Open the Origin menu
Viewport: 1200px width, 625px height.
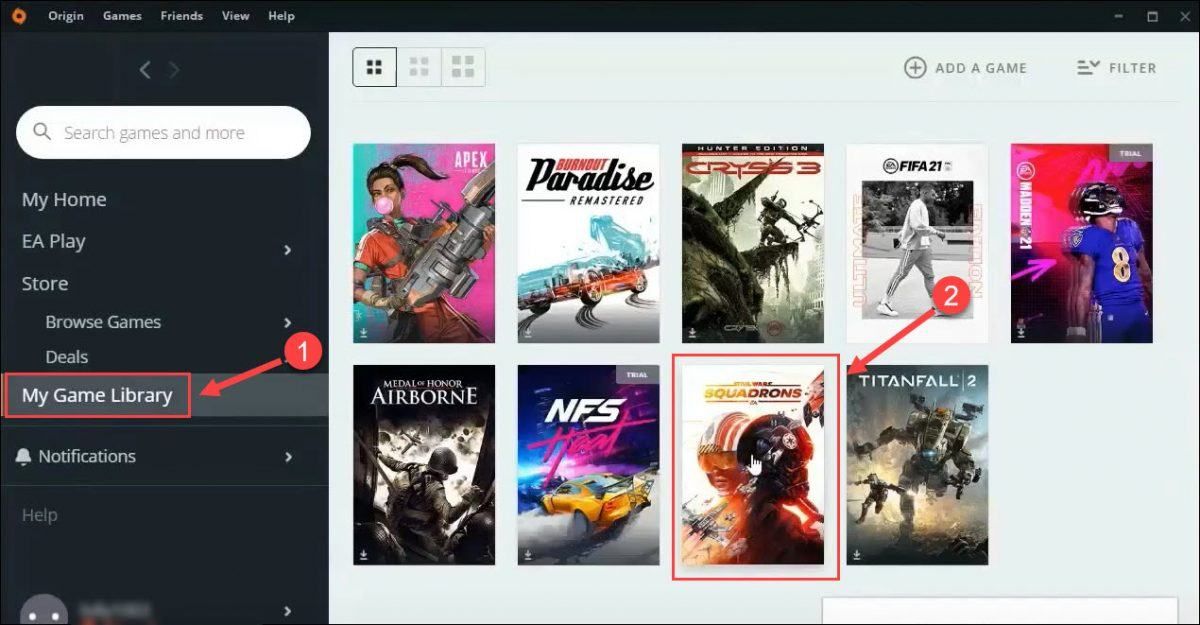pyautogui.click(x=66, y=16)
